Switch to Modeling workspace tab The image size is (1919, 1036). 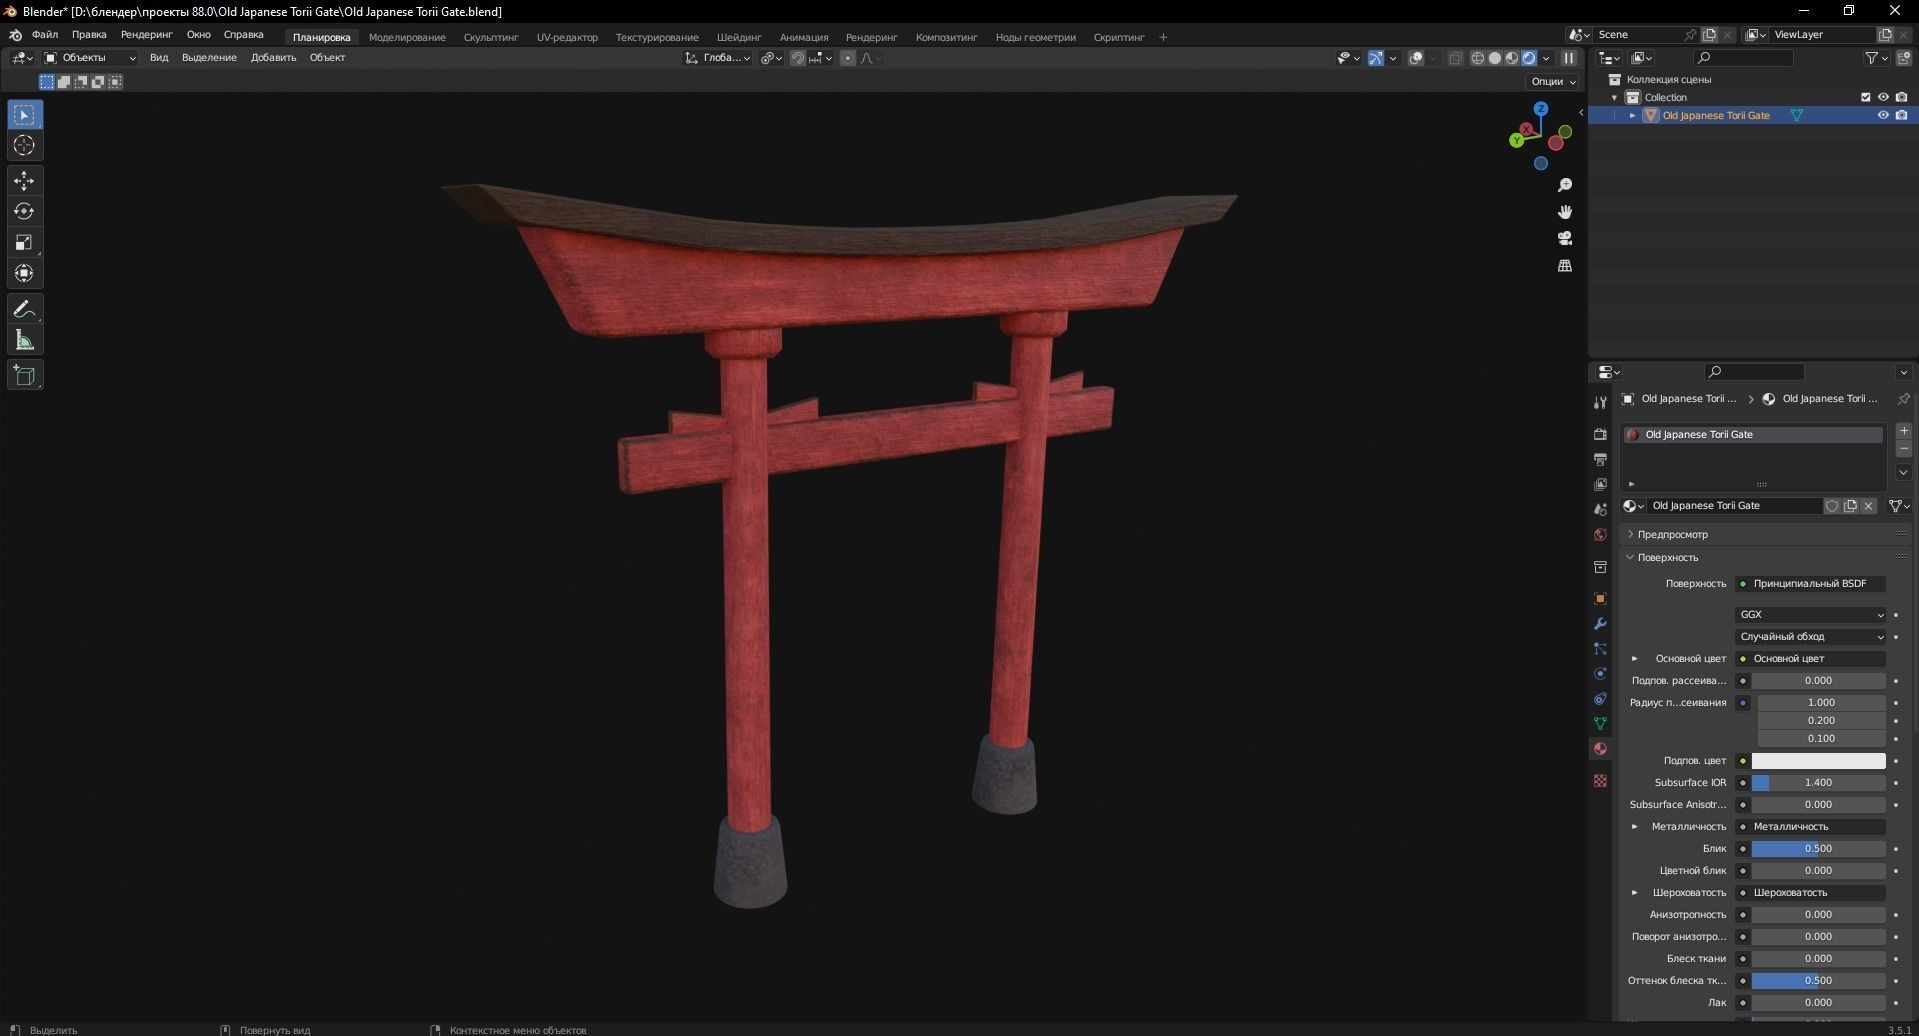tap(407, 37)
